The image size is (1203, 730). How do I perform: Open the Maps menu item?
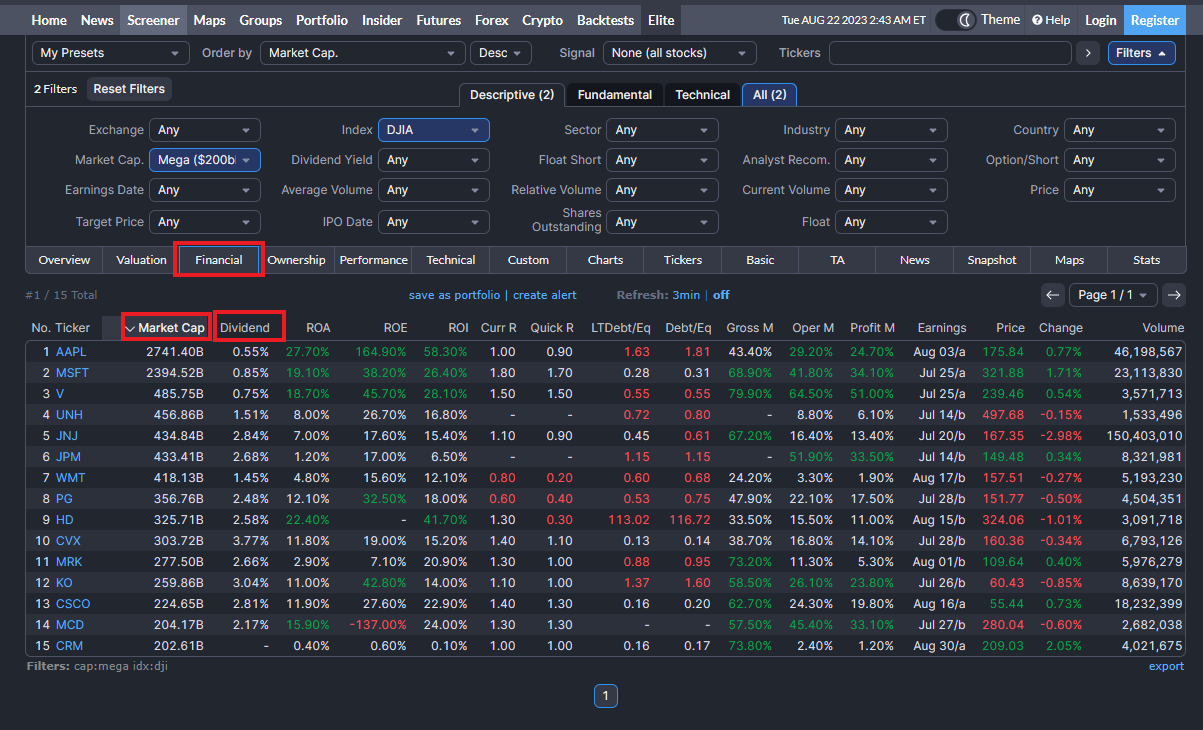coord(210,20)
